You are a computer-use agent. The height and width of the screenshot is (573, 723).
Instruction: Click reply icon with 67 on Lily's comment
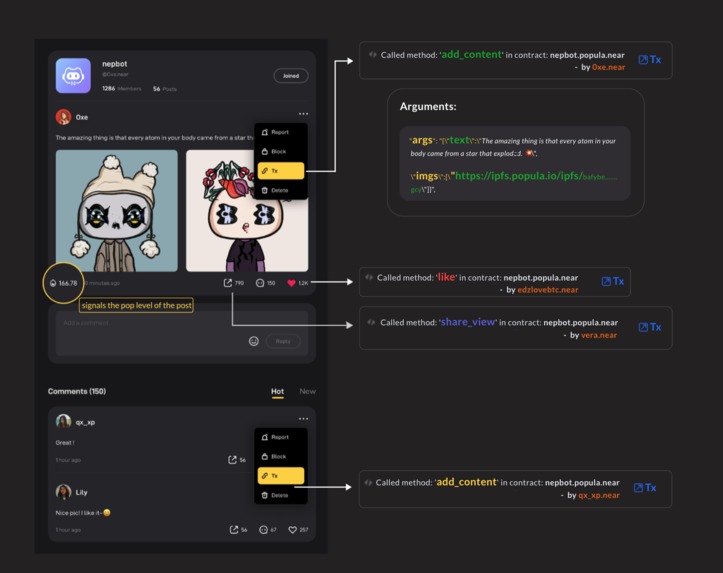[x=268, y=530]
